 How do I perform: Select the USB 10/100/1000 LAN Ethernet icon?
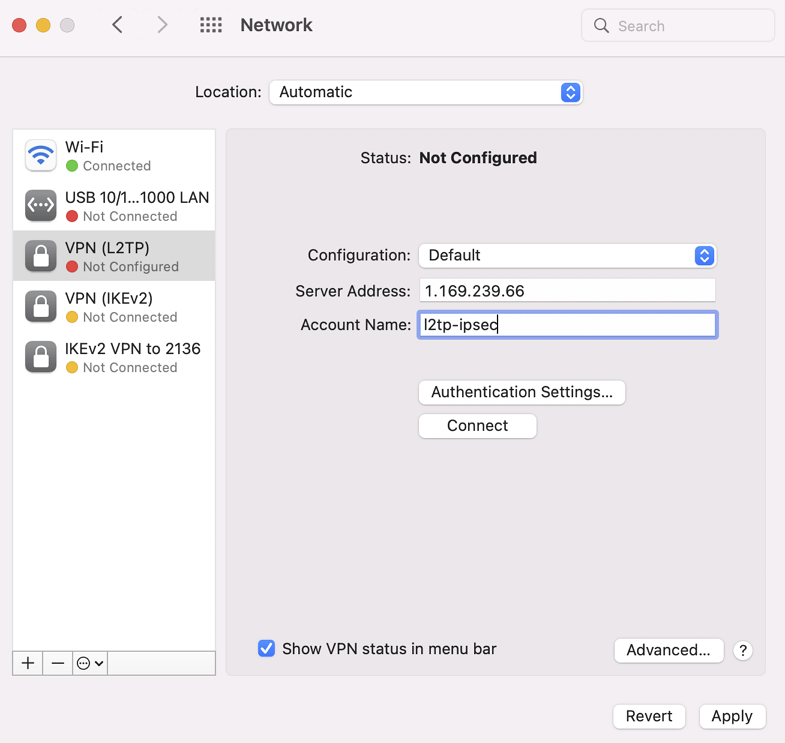point(41,206)
